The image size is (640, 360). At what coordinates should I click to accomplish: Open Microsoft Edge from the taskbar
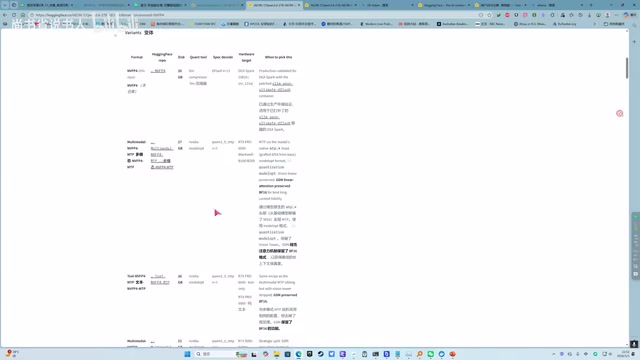pyautogui.click(x=298, y=354)
